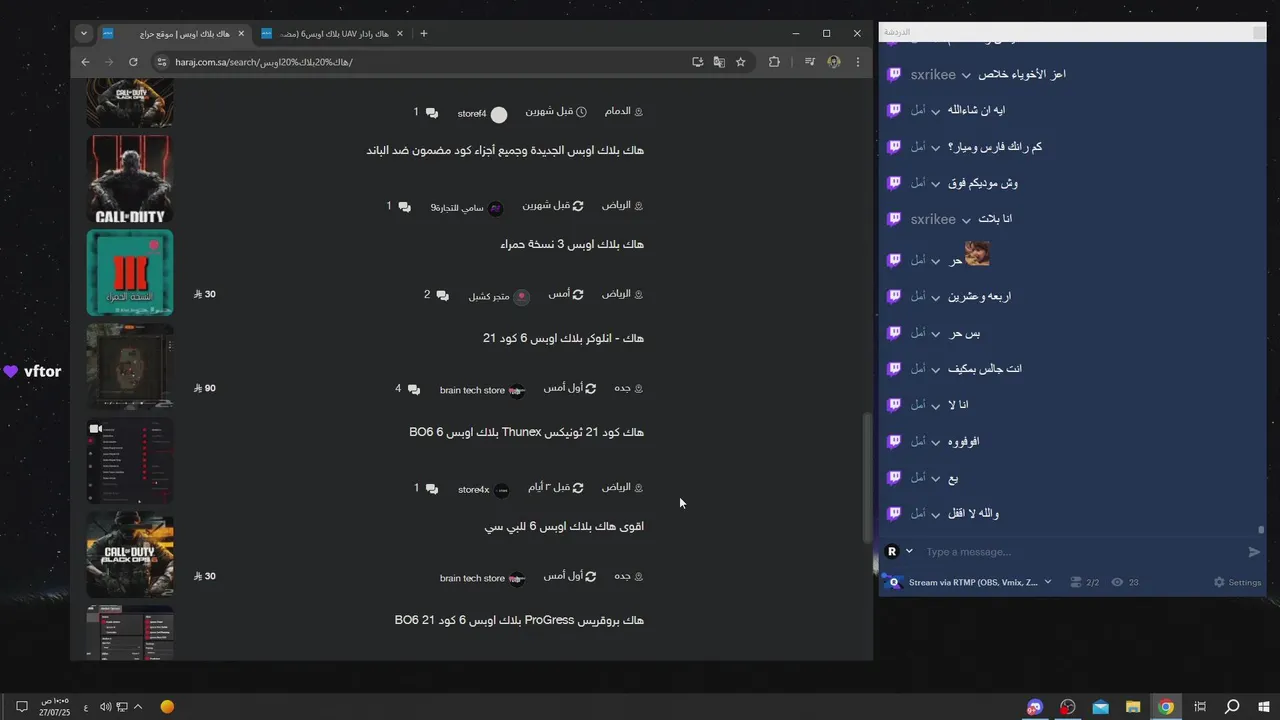Select the 'هاك بلاك اوبس | موقع حراج' tab
Screen dimensions: 1280x720
[x=174, y=33]
